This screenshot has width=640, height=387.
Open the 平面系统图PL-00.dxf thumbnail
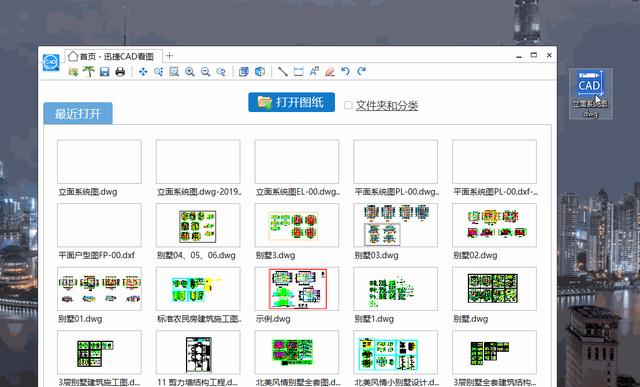coord(494,162)
